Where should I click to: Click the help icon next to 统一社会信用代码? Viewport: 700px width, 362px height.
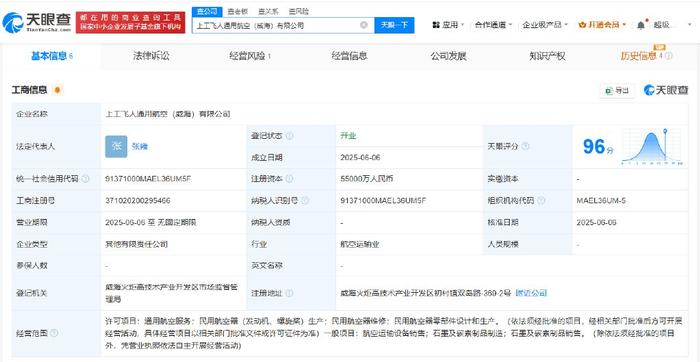(x=85, y=179)
